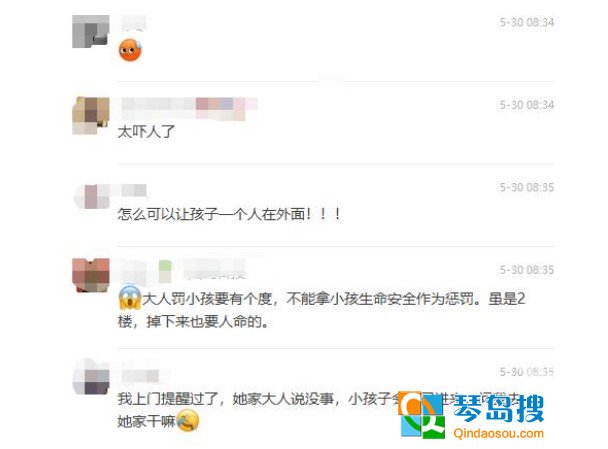Click comment starting 大人罚小孩要有个度
The height and width of the screenshot is (449, 608).
coord(321,310)
